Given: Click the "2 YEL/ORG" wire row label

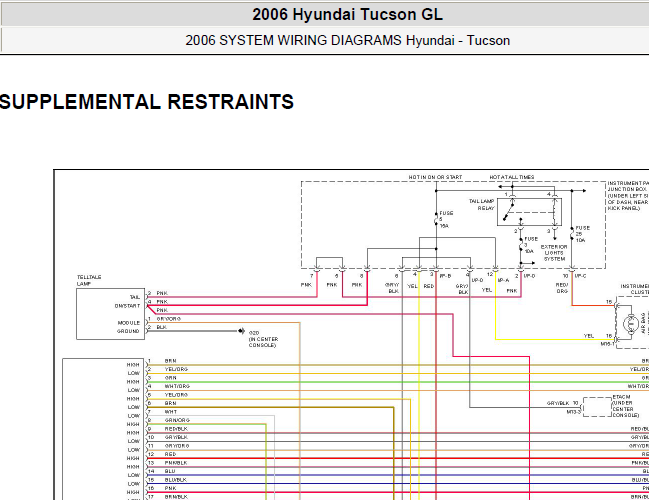Looking at the screenshot, I should [x=168, y=369].
